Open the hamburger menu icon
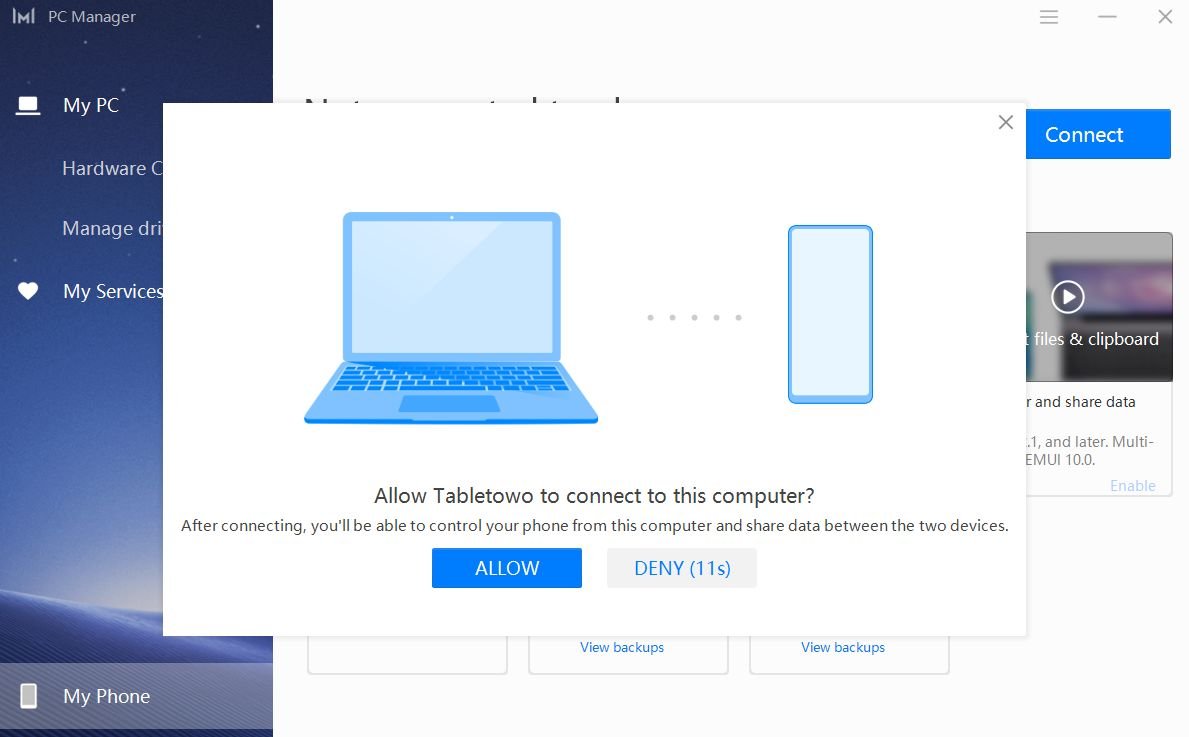This screenshot has height=737, width=1189. coord(1049,17)
